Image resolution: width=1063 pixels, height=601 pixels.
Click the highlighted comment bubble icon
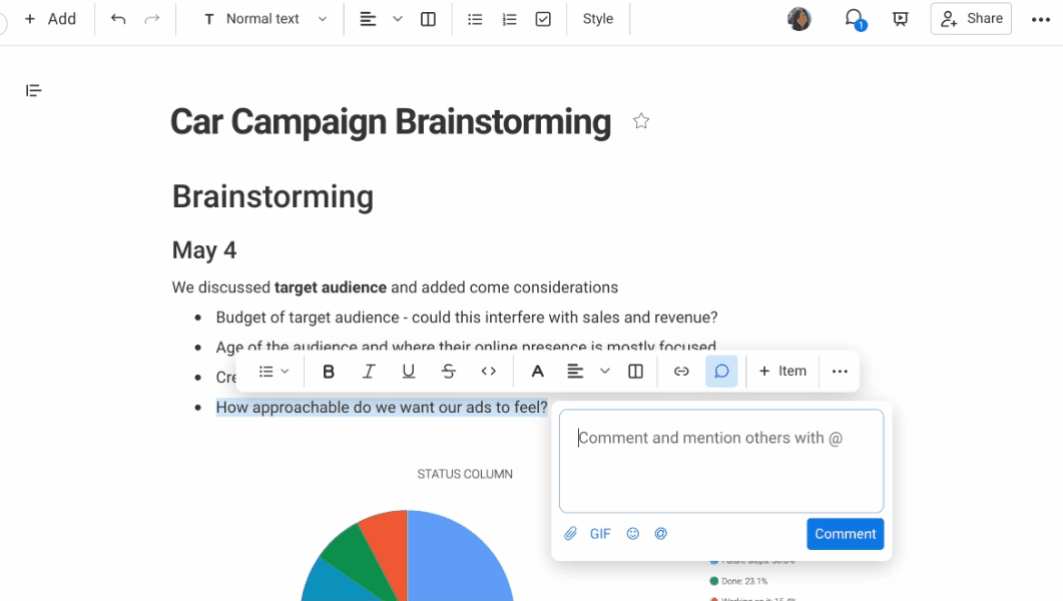pos(721,371)
